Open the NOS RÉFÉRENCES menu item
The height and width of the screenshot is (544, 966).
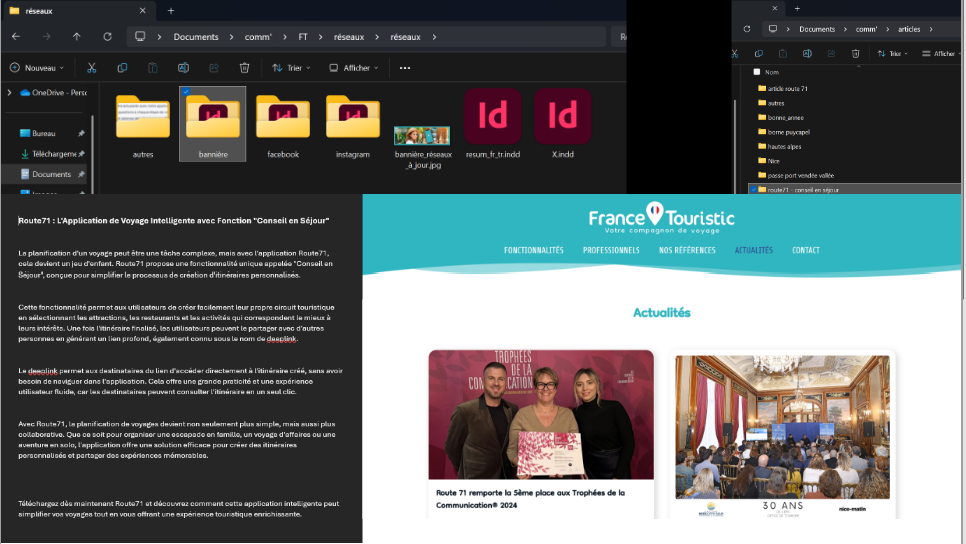[687, 250]
